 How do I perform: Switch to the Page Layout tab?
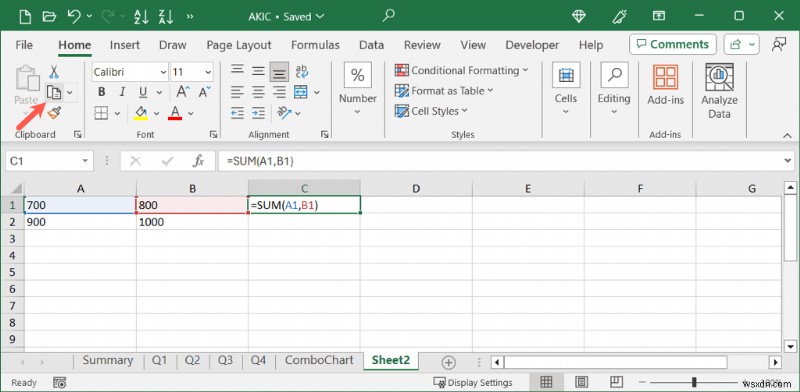[239, 45]
